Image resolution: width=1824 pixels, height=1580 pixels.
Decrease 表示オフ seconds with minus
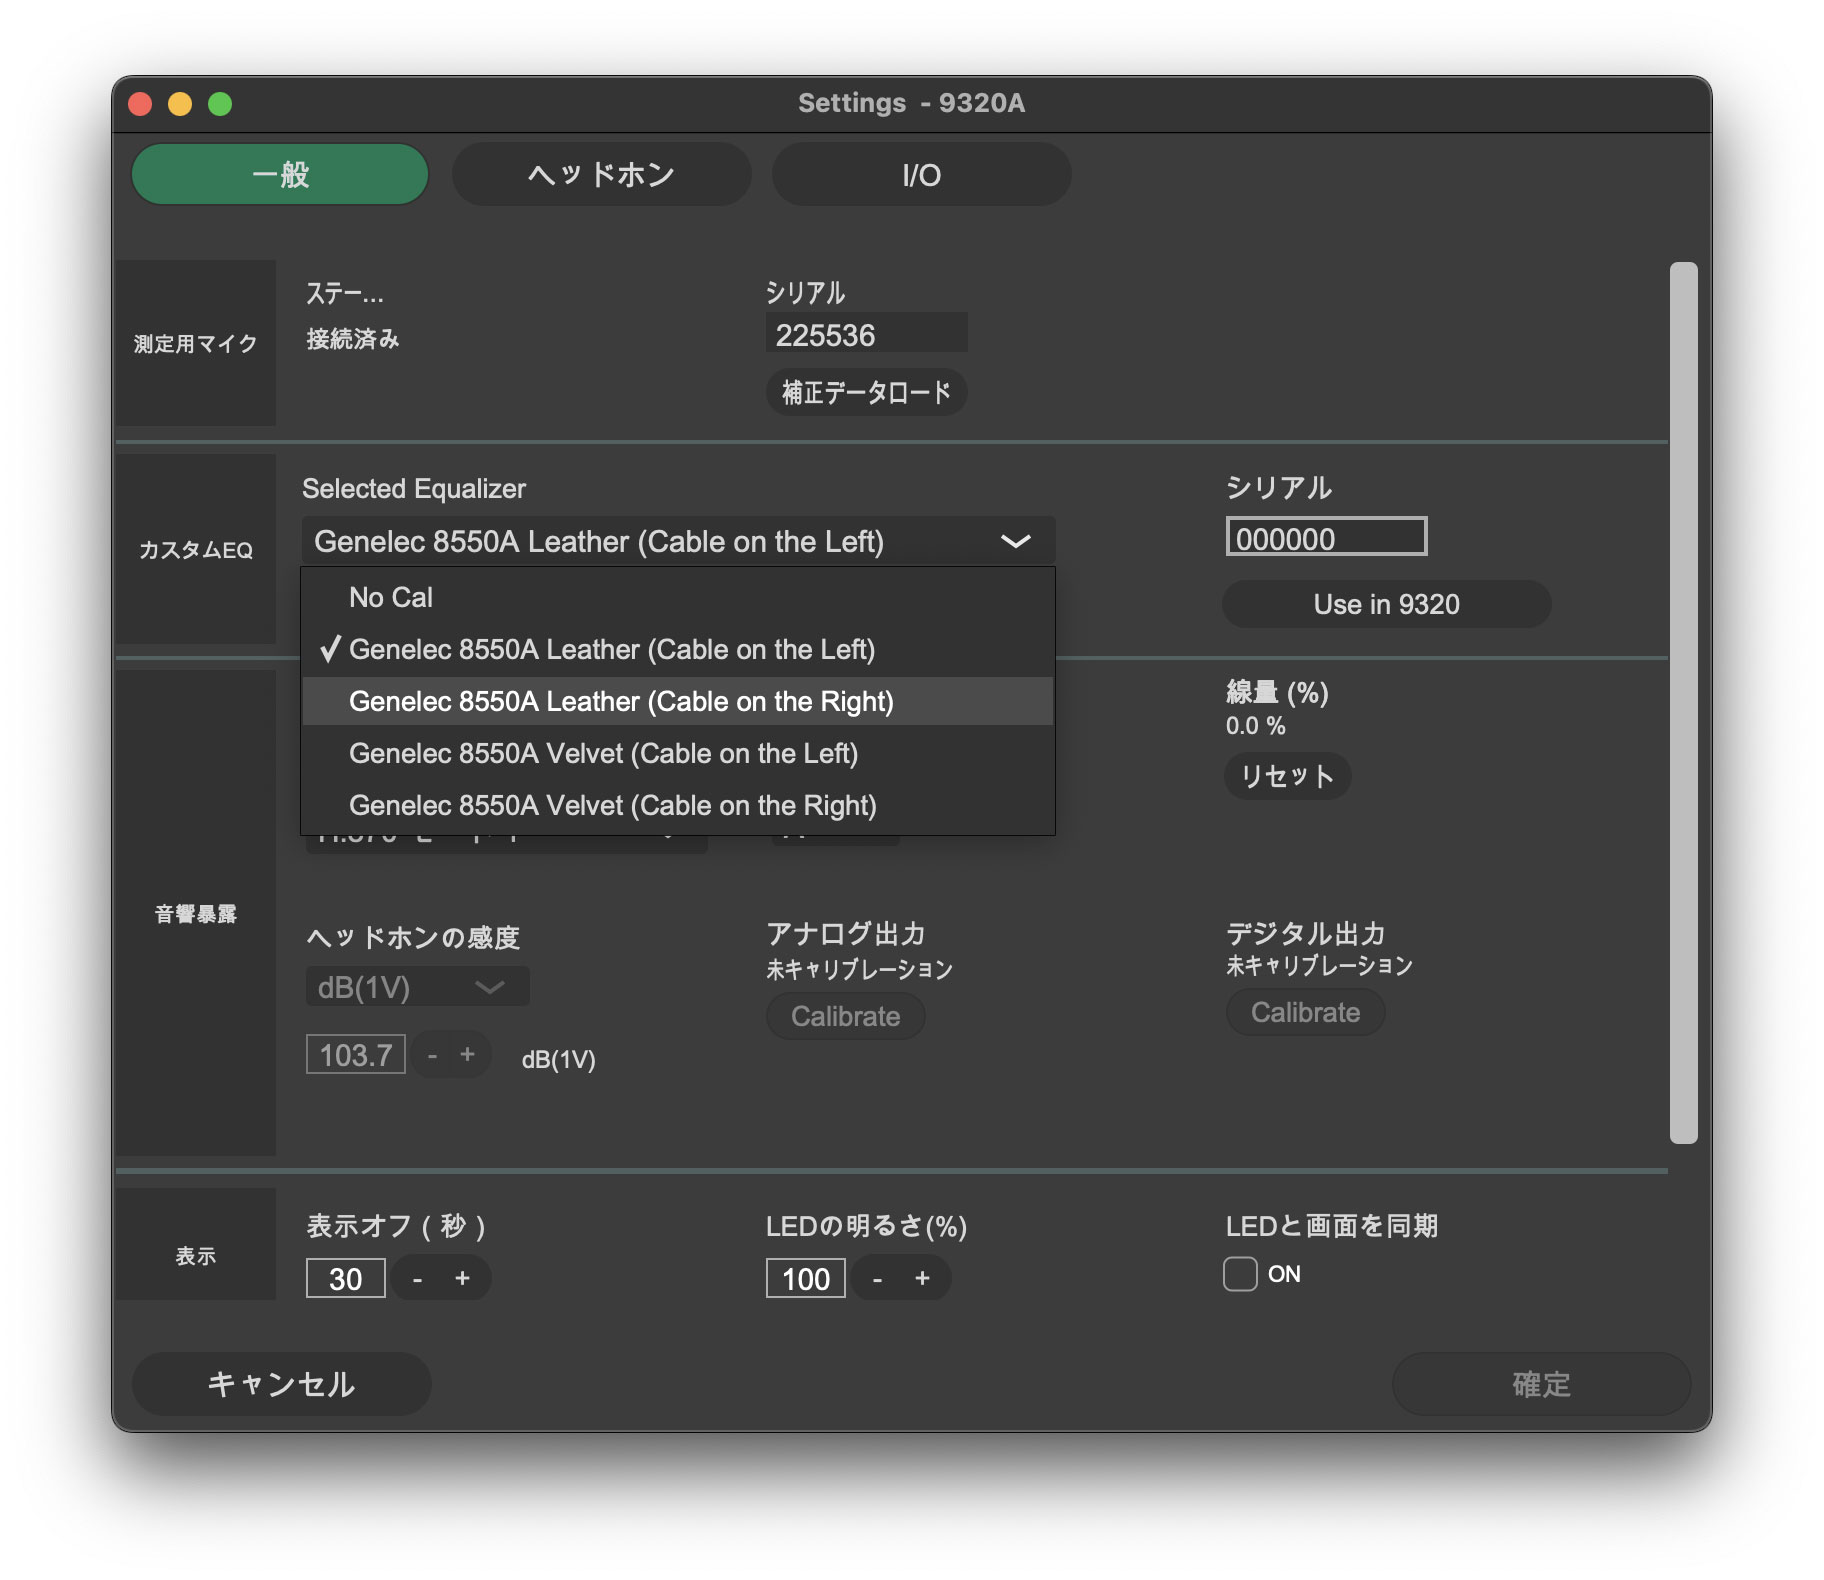pyautogui.click(x=417, y=1278)
